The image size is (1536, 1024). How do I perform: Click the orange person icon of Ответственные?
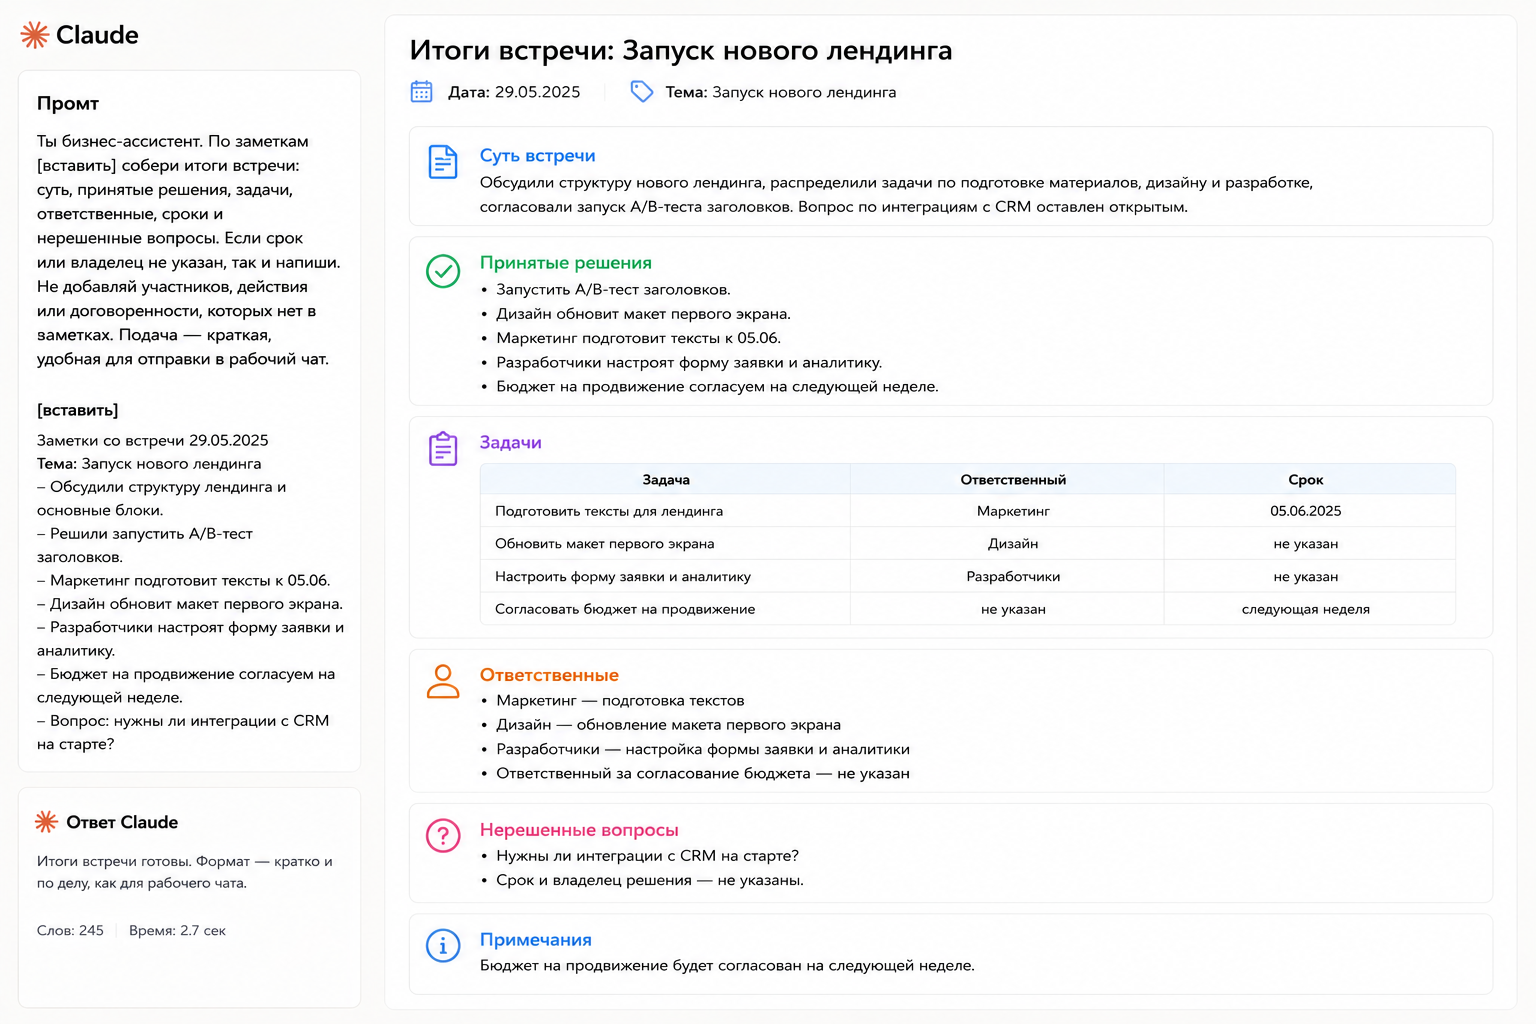pos(443,681)
